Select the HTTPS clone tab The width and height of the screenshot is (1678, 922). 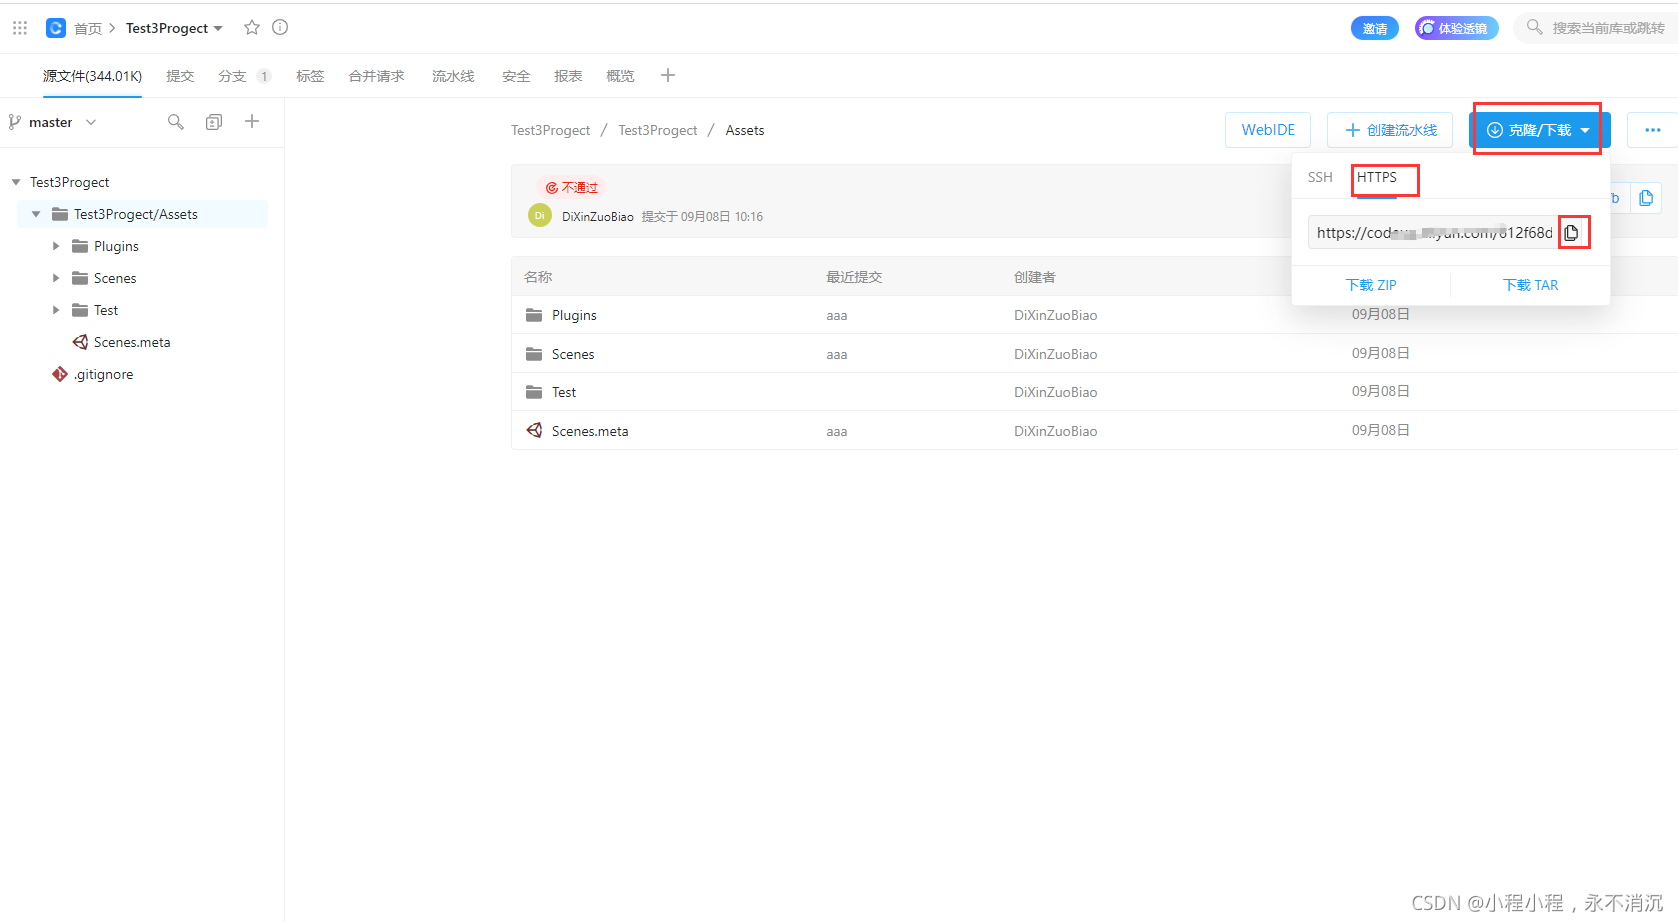(x=1377, y=177)
